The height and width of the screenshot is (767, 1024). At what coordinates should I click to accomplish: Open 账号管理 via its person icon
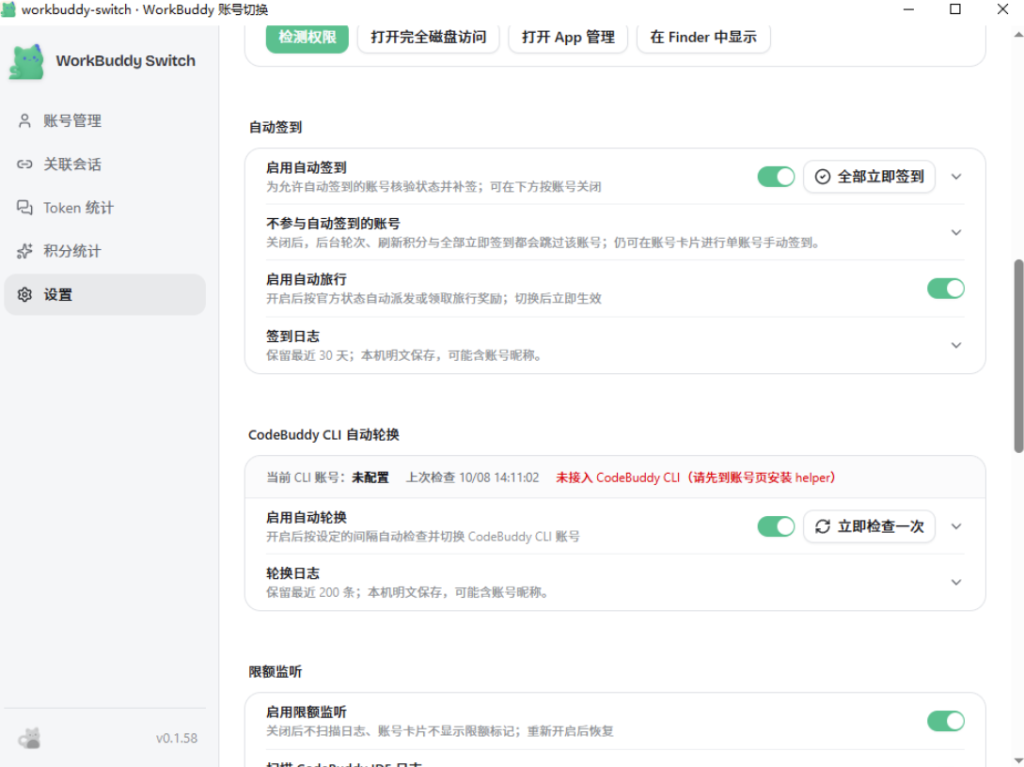[x=25, y=121]
